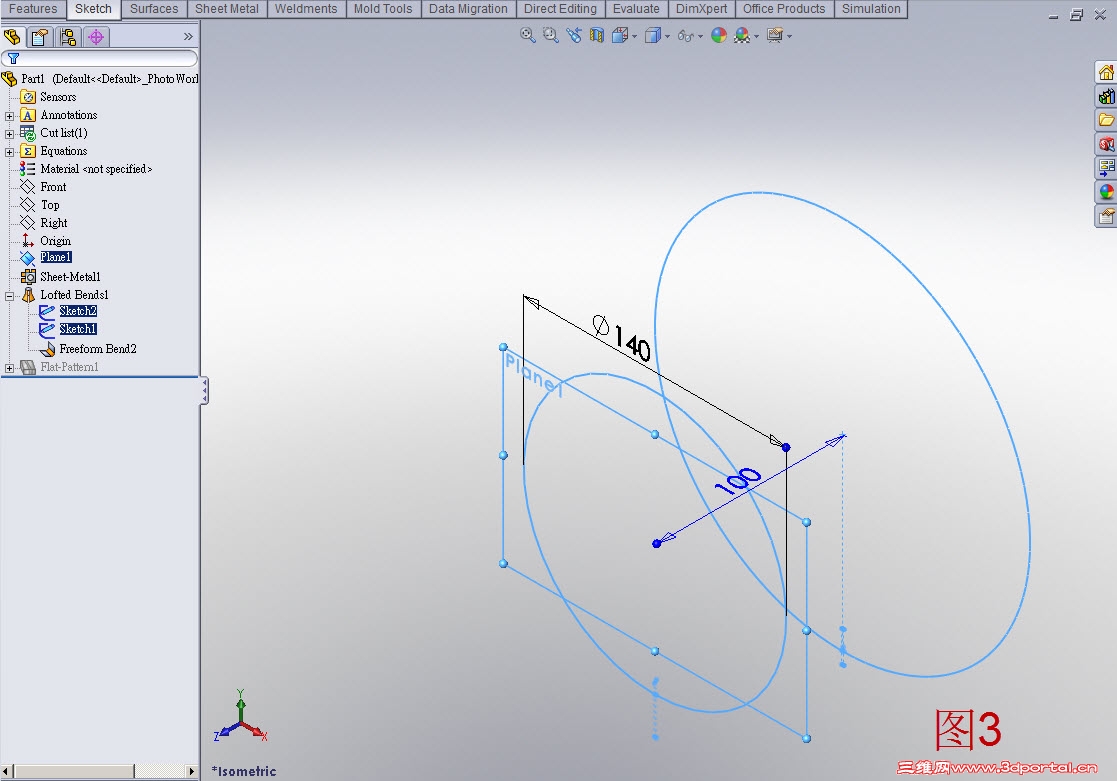Open the Hide/Show Items dropdown arrow
The height and width of the screenshot is (781, 1117).
700,36
